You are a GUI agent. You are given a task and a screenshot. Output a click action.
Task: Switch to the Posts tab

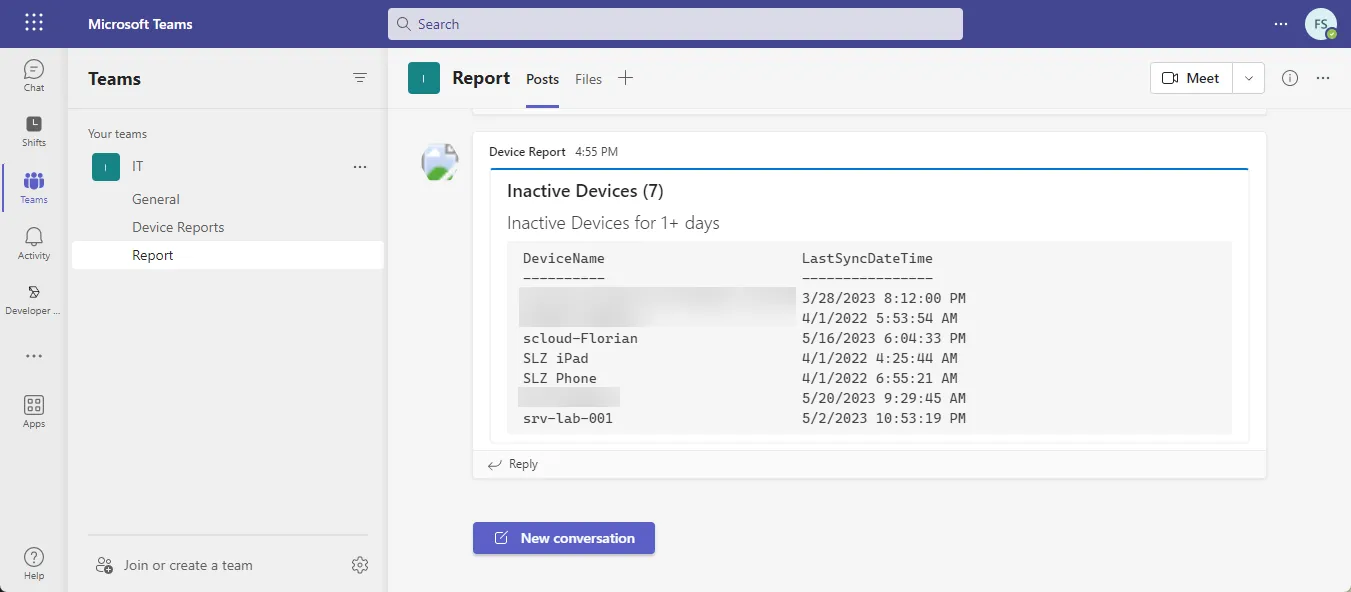(x=542, y=79)
